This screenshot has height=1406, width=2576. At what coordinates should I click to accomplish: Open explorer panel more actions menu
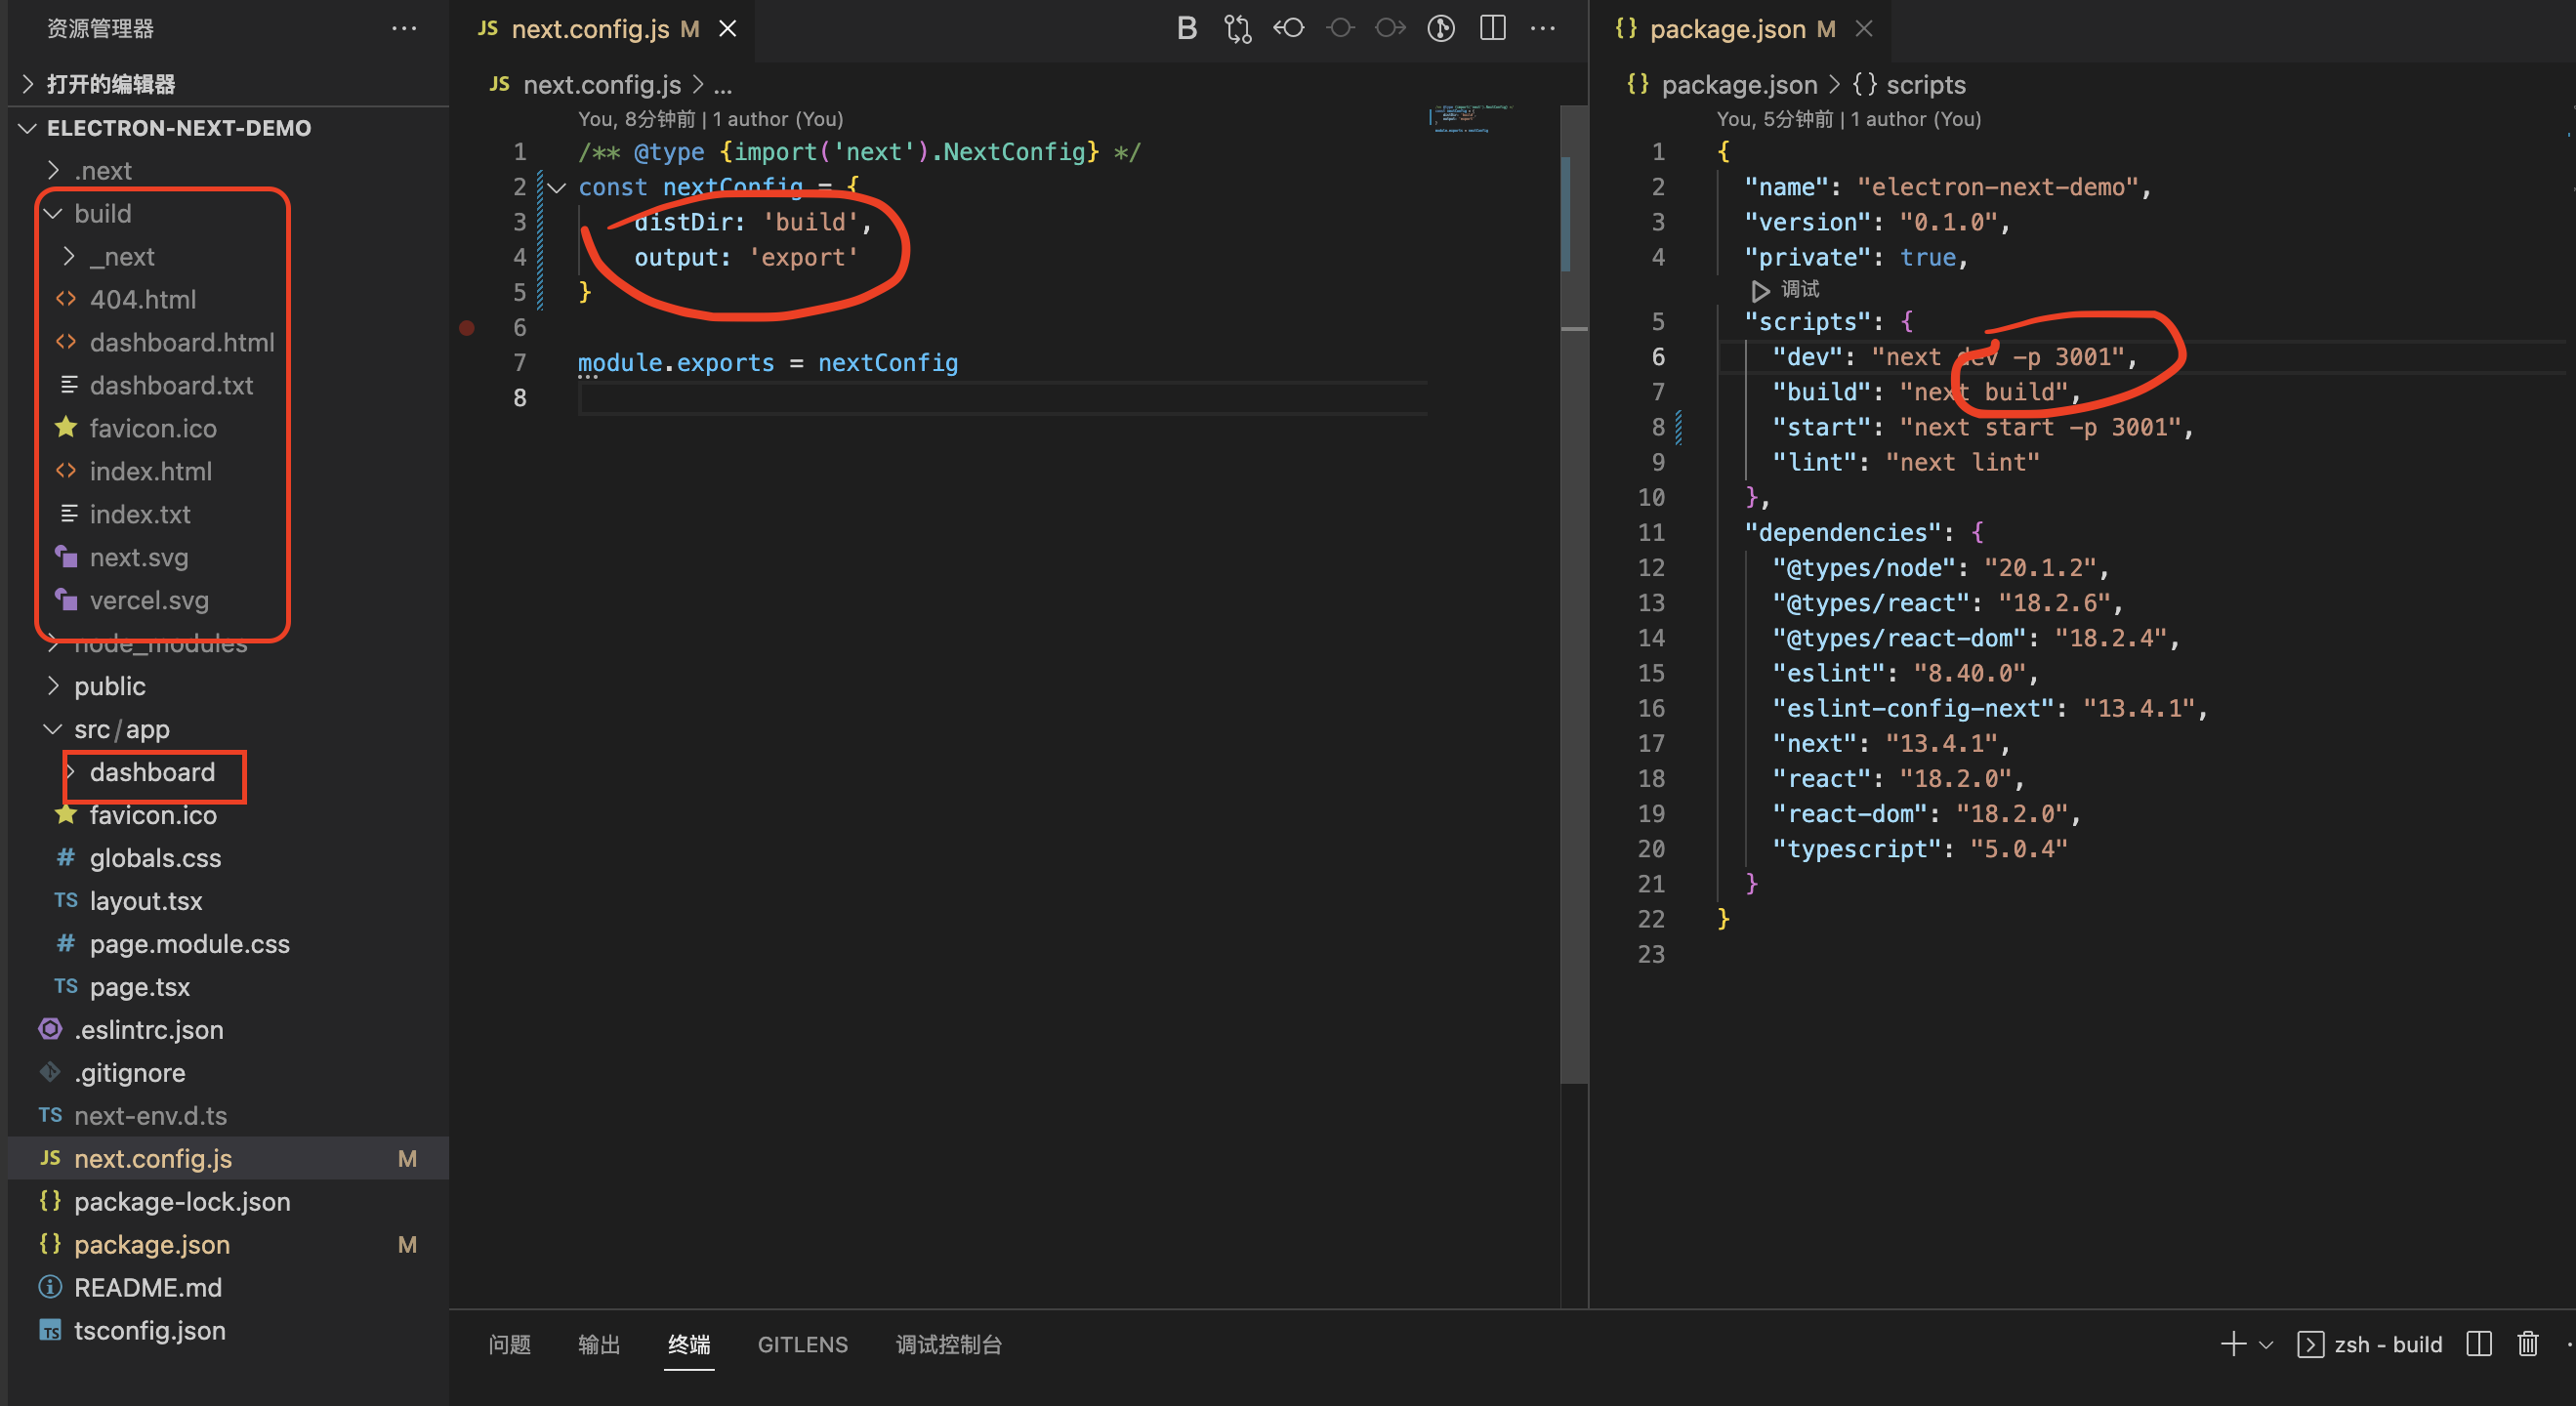[404, 28]
